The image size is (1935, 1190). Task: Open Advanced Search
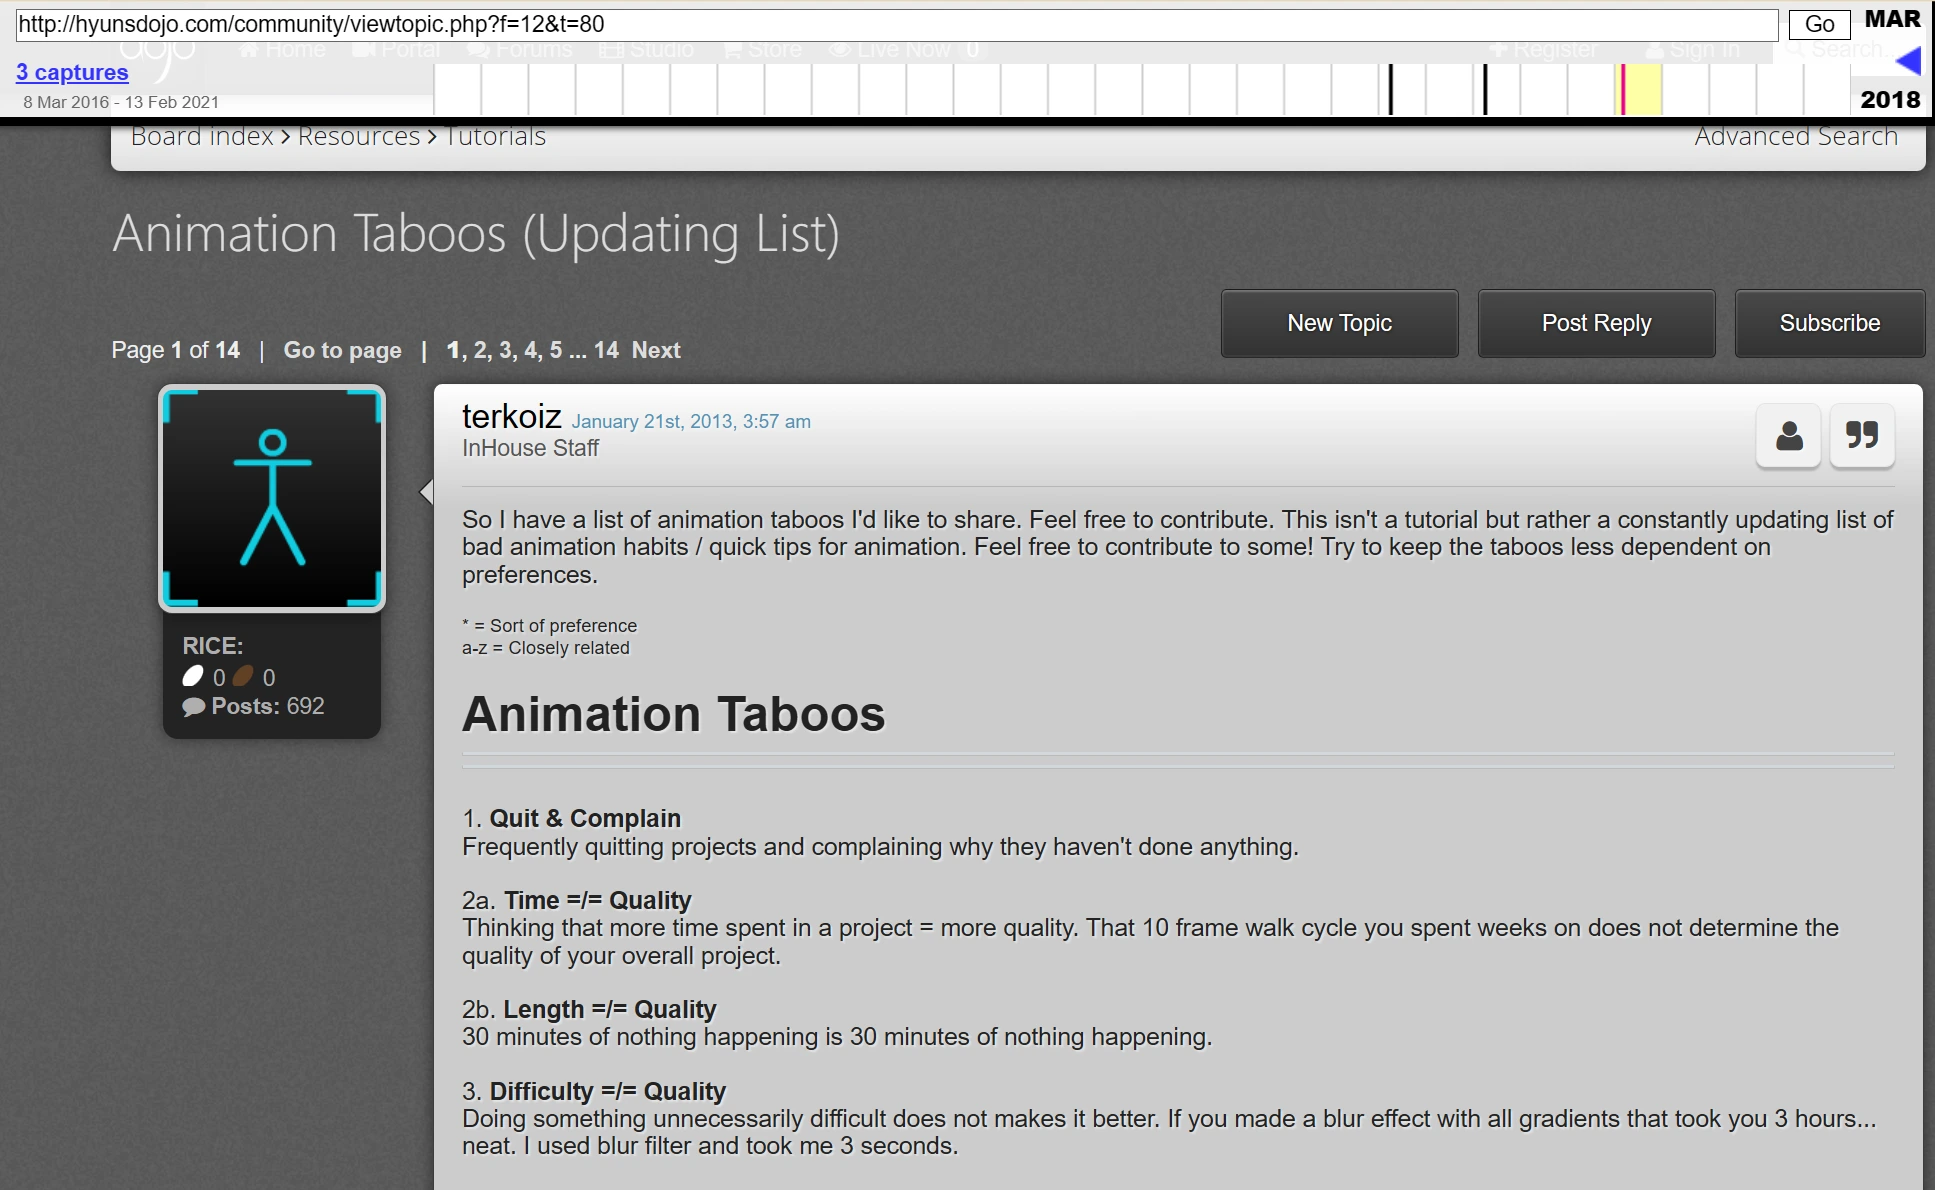coord(1796,137)
